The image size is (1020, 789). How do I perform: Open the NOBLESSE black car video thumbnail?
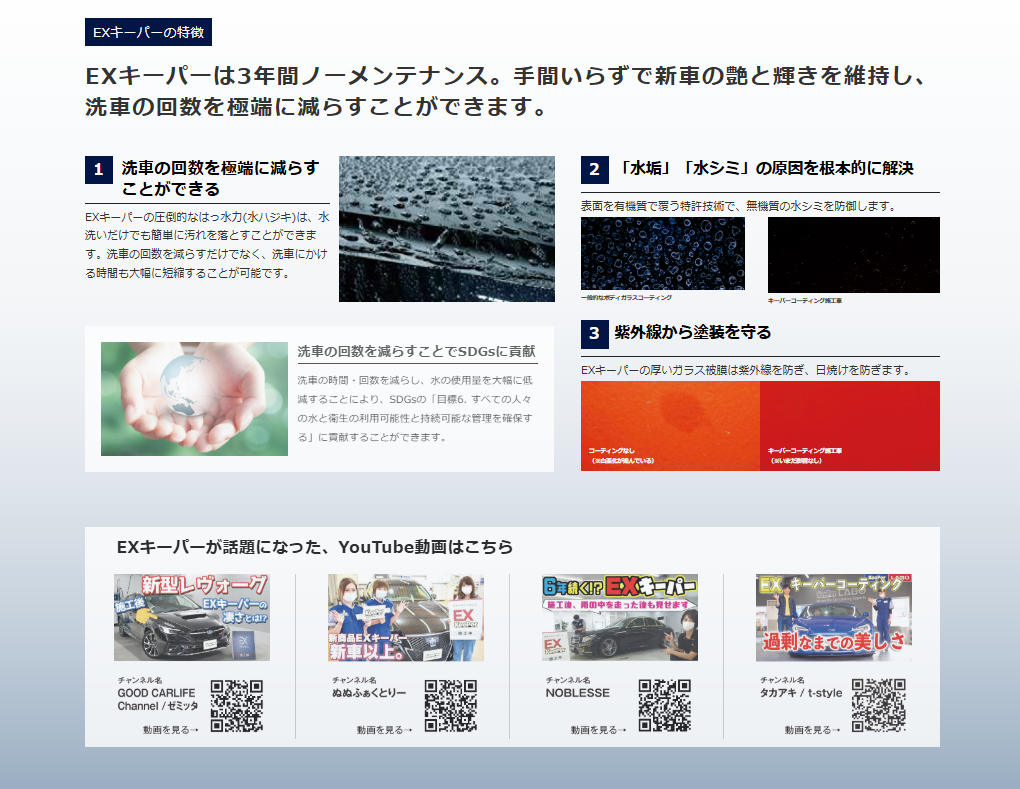(x=620, y=617)
